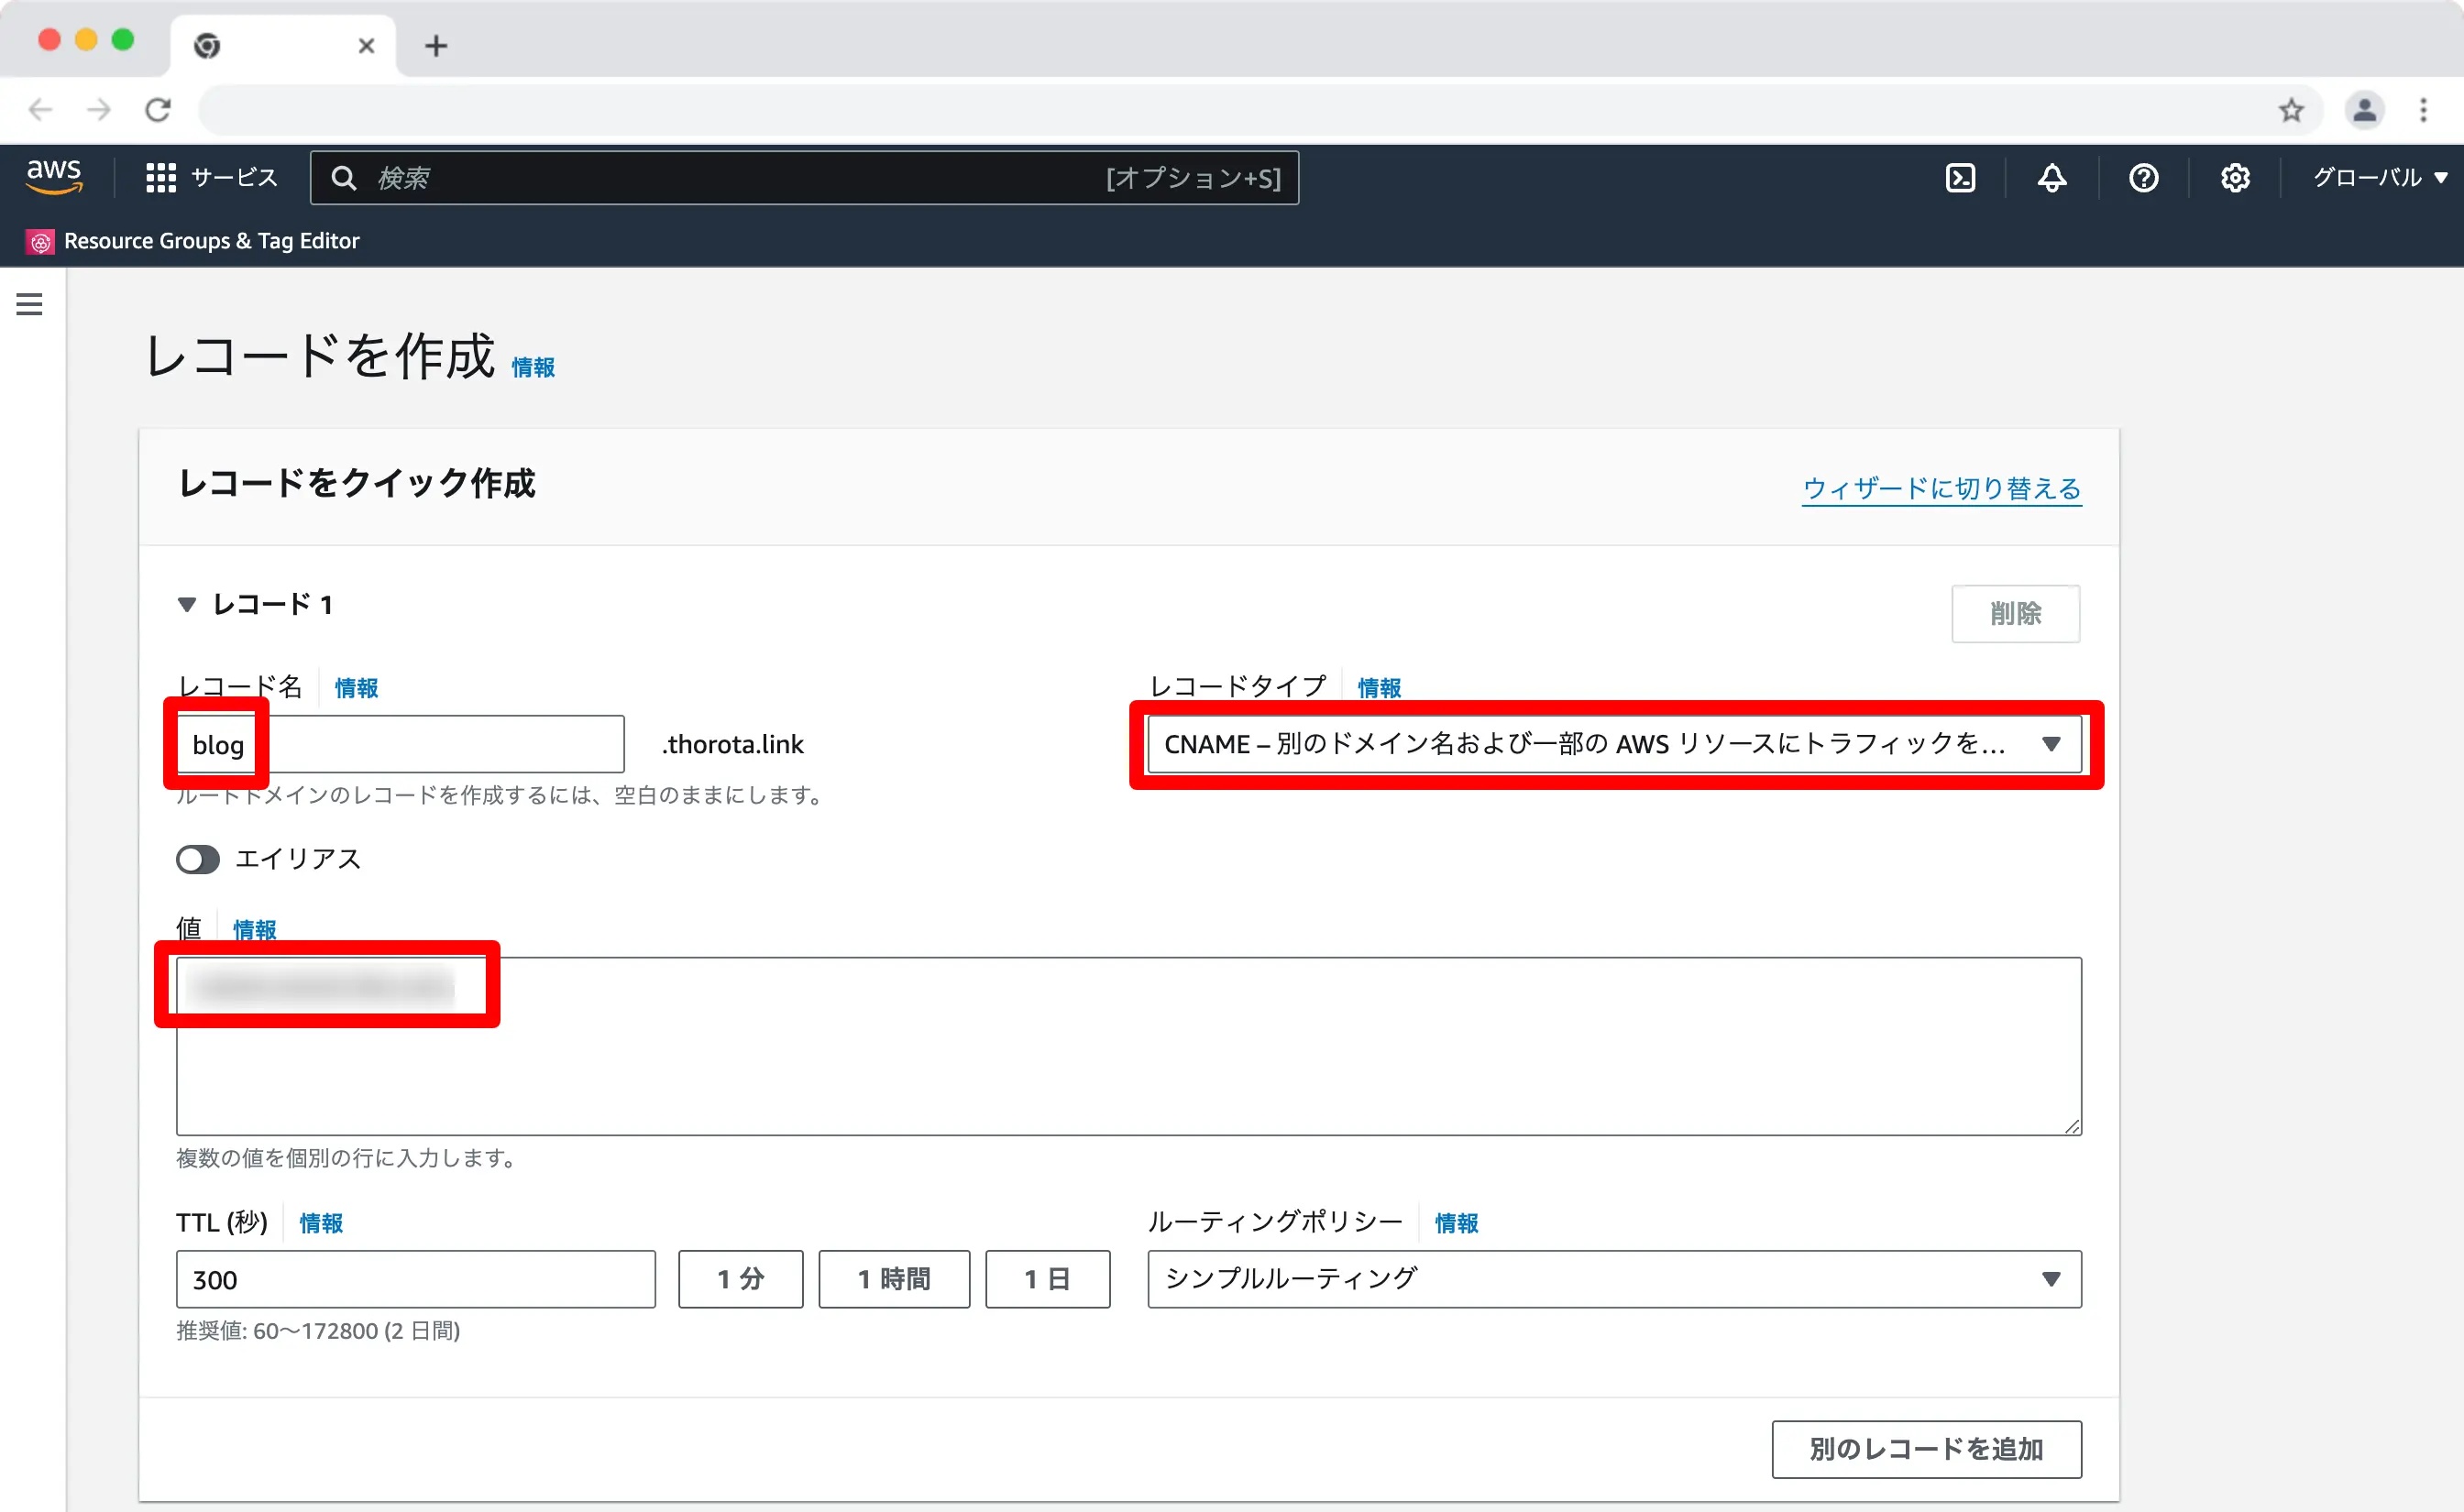Click the AWS logo home icon

(54, 176)
